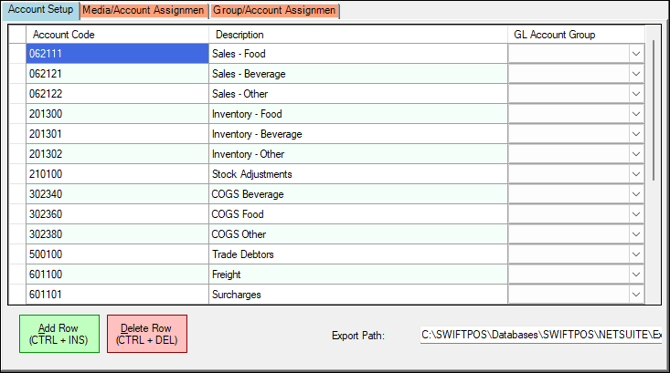The height and width of the screenshot is (373, 670).
Task: Open GL Account Group dropdown for Inventory - Other
Action: coord(636,154)
